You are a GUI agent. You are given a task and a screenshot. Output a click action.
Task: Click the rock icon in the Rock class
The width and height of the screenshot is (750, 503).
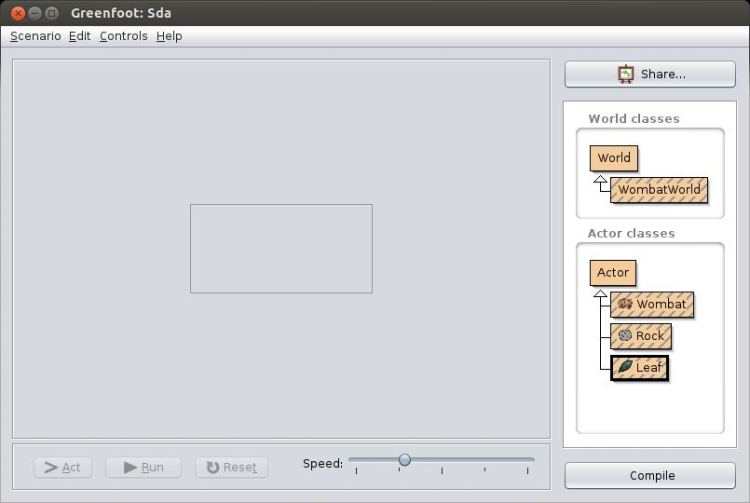(625, 335)
